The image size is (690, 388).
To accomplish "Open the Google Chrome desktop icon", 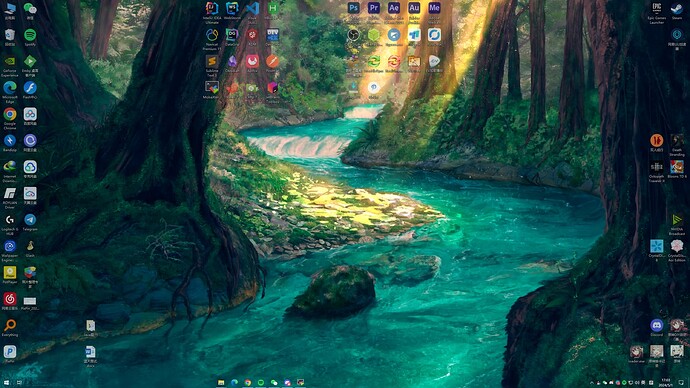I will point(10,114).
